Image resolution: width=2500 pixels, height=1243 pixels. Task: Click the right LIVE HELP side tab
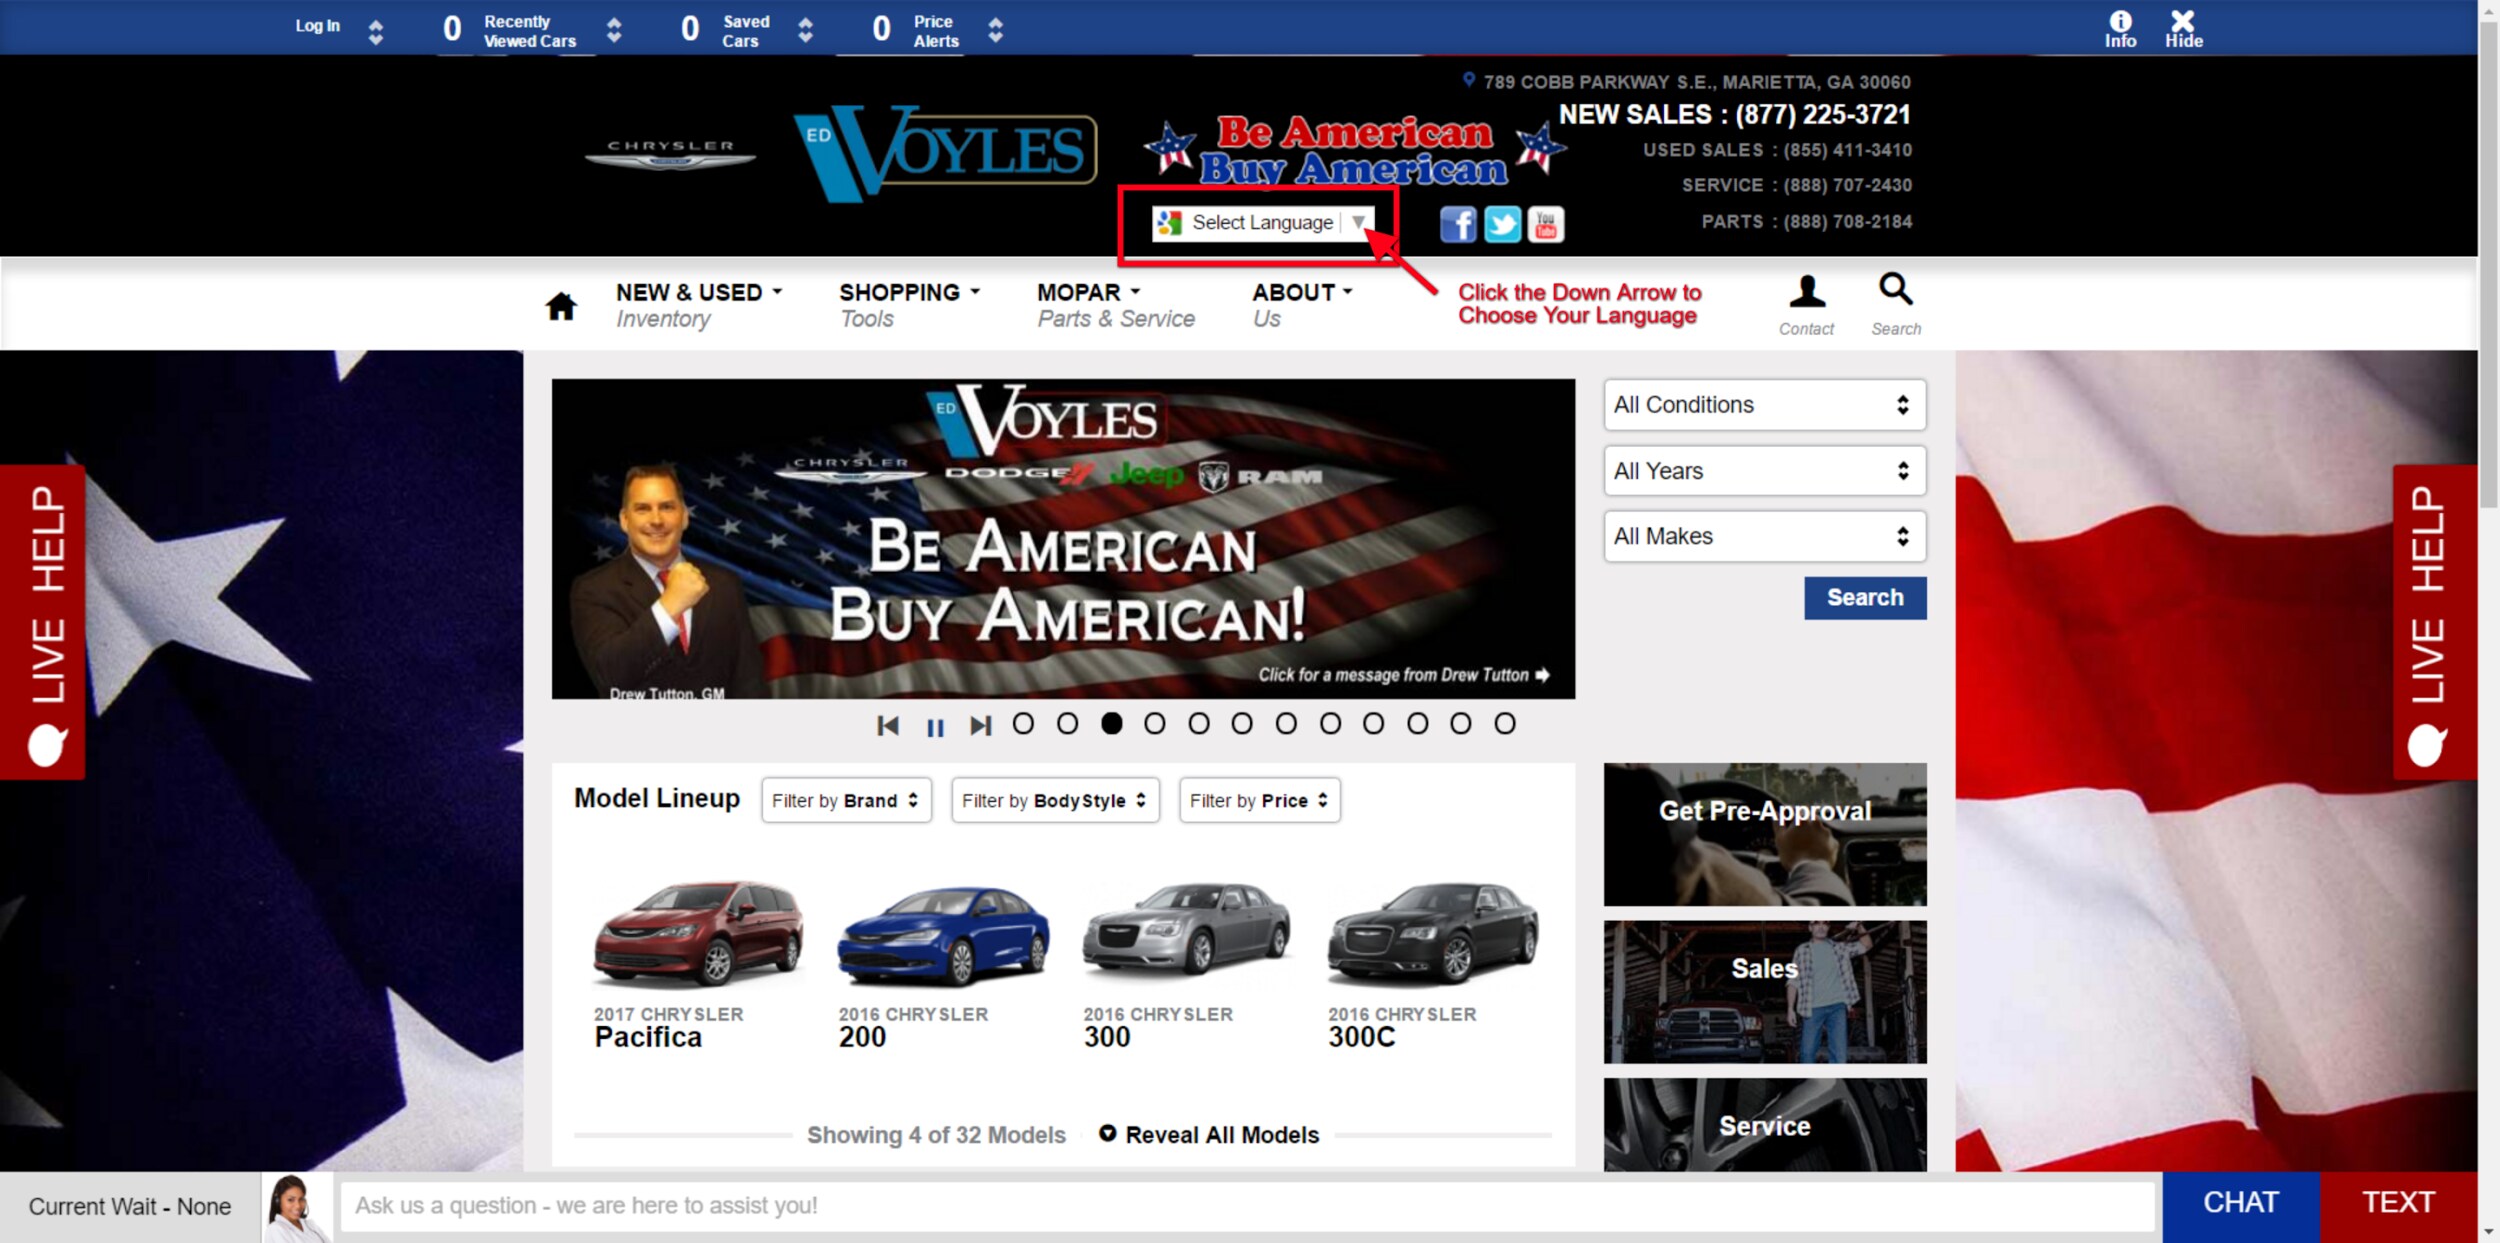click(2434, 621)
